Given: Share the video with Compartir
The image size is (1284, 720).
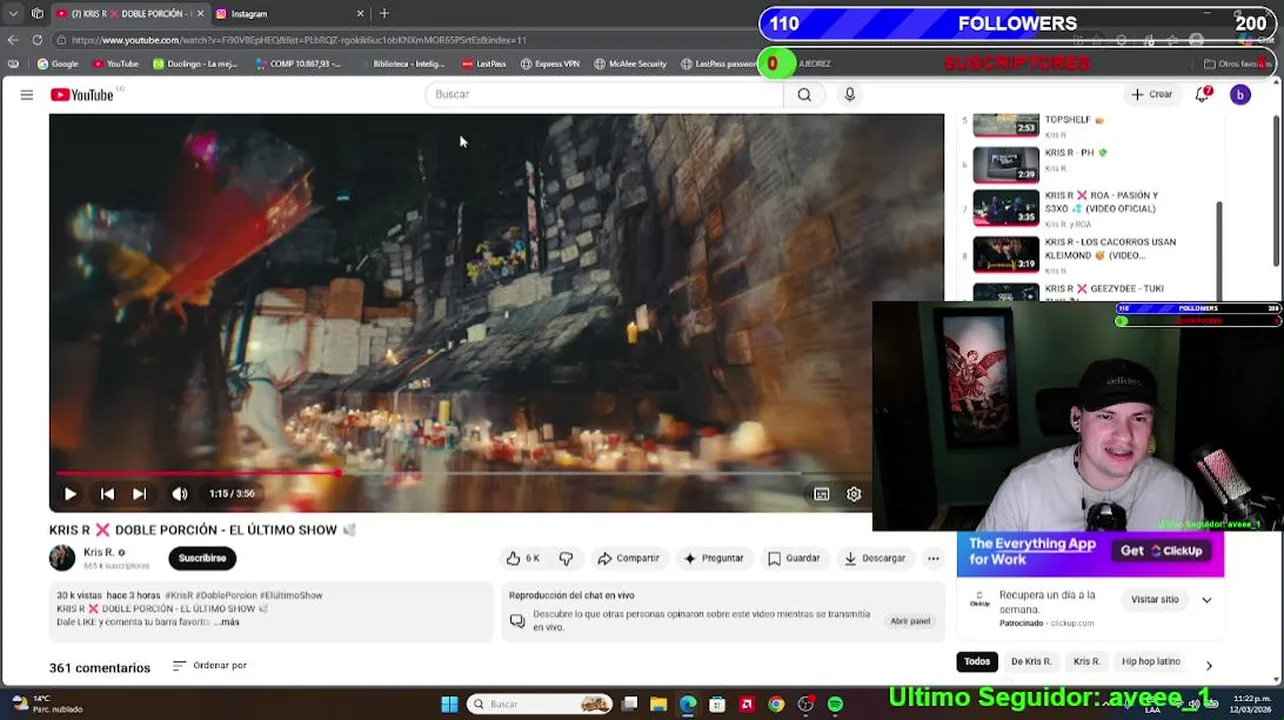Looking at the screenshot, I should [627, 558].
